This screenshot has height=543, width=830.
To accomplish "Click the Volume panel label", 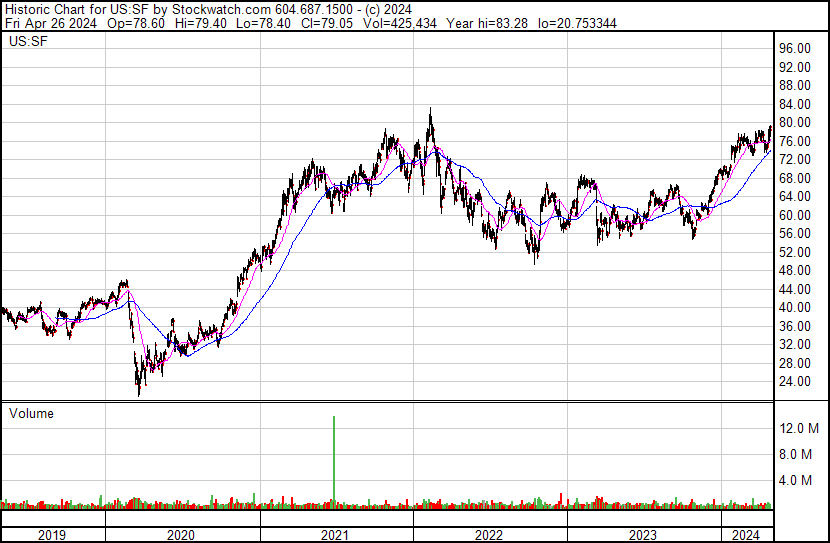I will click(31, 414).
